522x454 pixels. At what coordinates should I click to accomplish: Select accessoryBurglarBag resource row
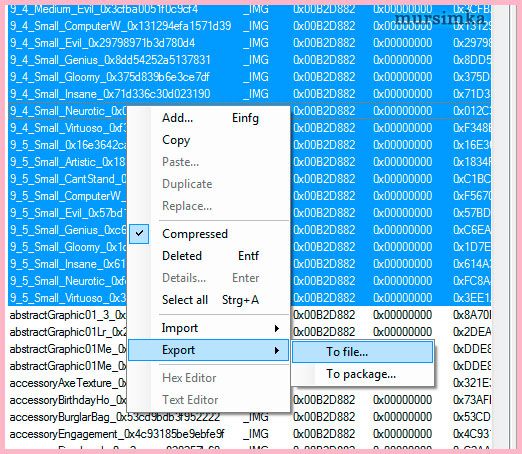(x=249, y=417)
